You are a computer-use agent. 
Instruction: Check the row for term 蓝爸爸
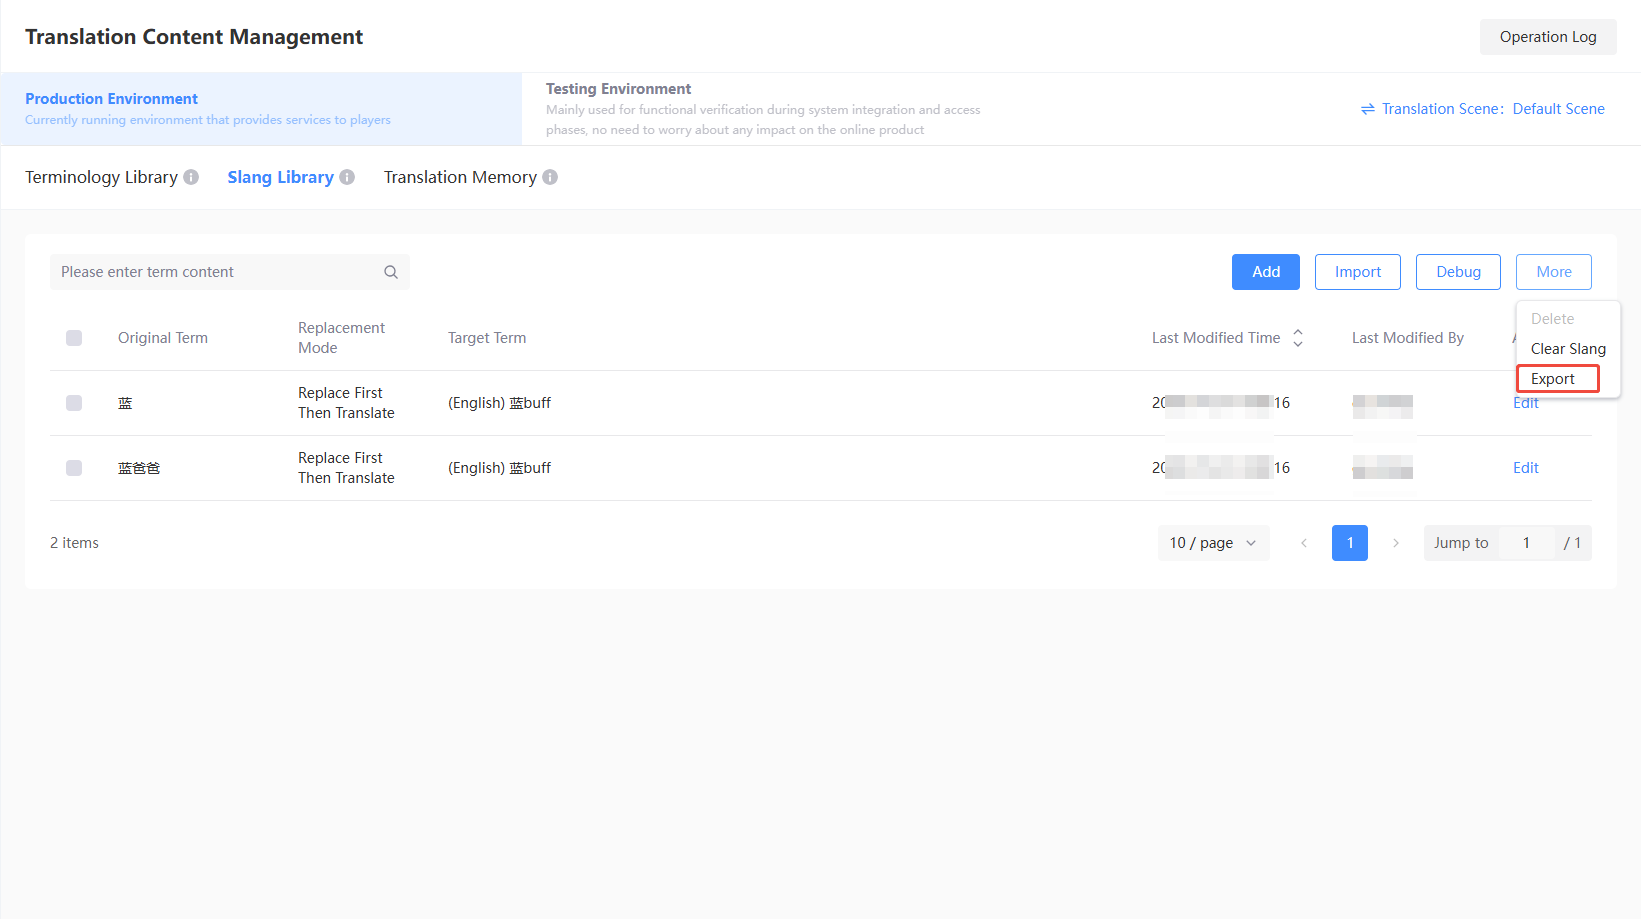(x=74, y=468)
